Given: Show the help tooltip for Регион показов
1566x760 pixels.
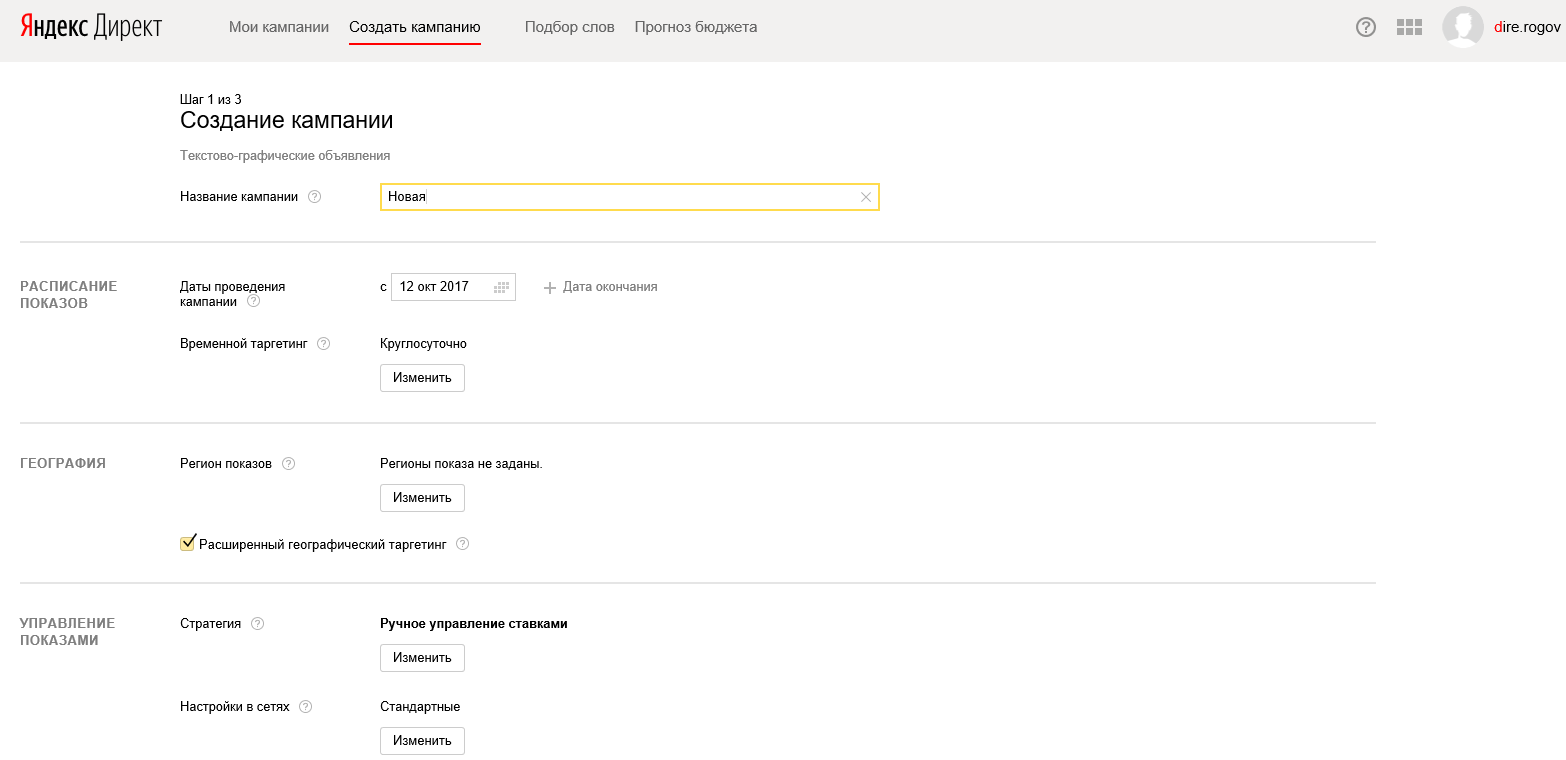Looking at the screenshot, I should (288, 464).
